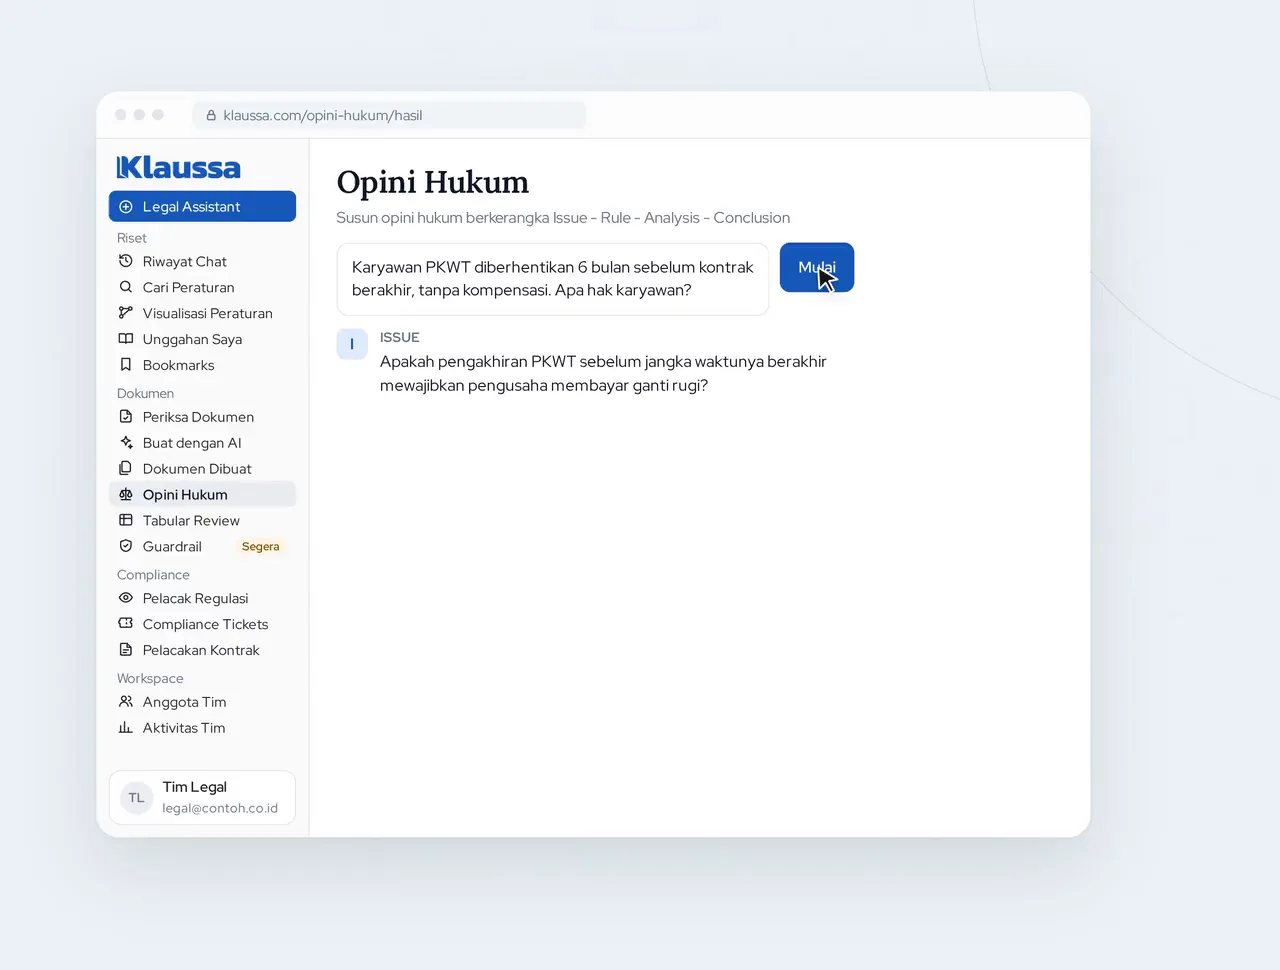This screenshot has width=1280, height=970.
Task: Open Pelacakan Kontrak
Action: [x=202, y=650]
